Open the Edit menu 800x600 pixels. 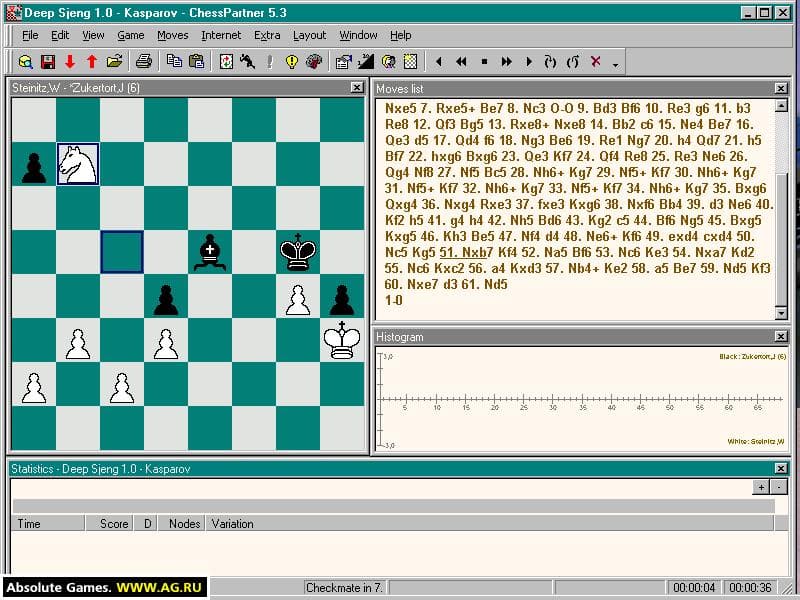point(60,35)
